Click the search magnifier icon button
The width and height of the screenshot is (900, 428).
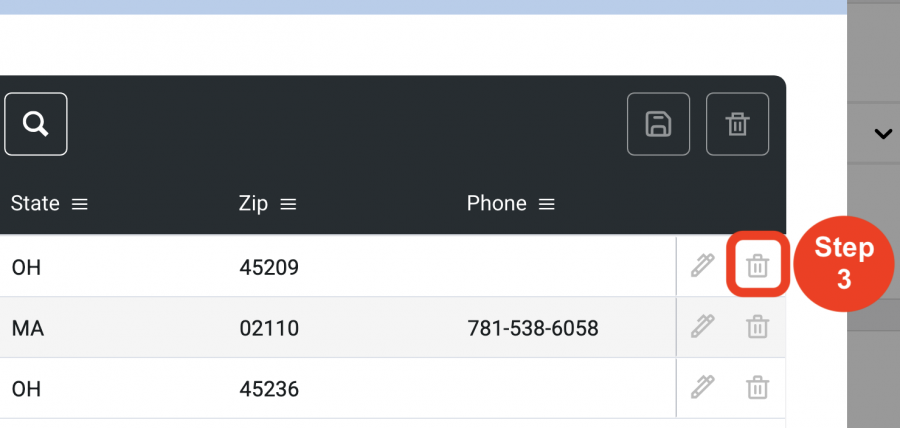(36, 124)
